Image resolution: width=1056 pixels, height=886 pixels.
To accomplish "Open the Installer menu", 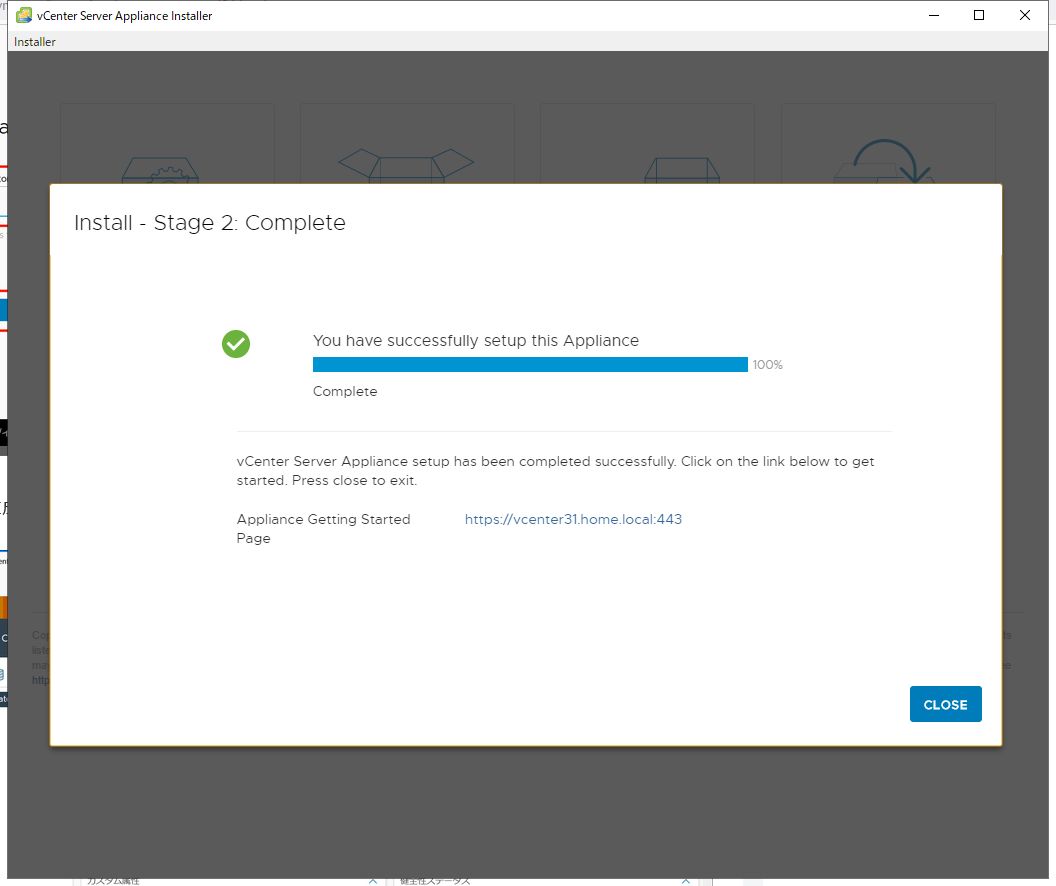I will pos(35,42).
